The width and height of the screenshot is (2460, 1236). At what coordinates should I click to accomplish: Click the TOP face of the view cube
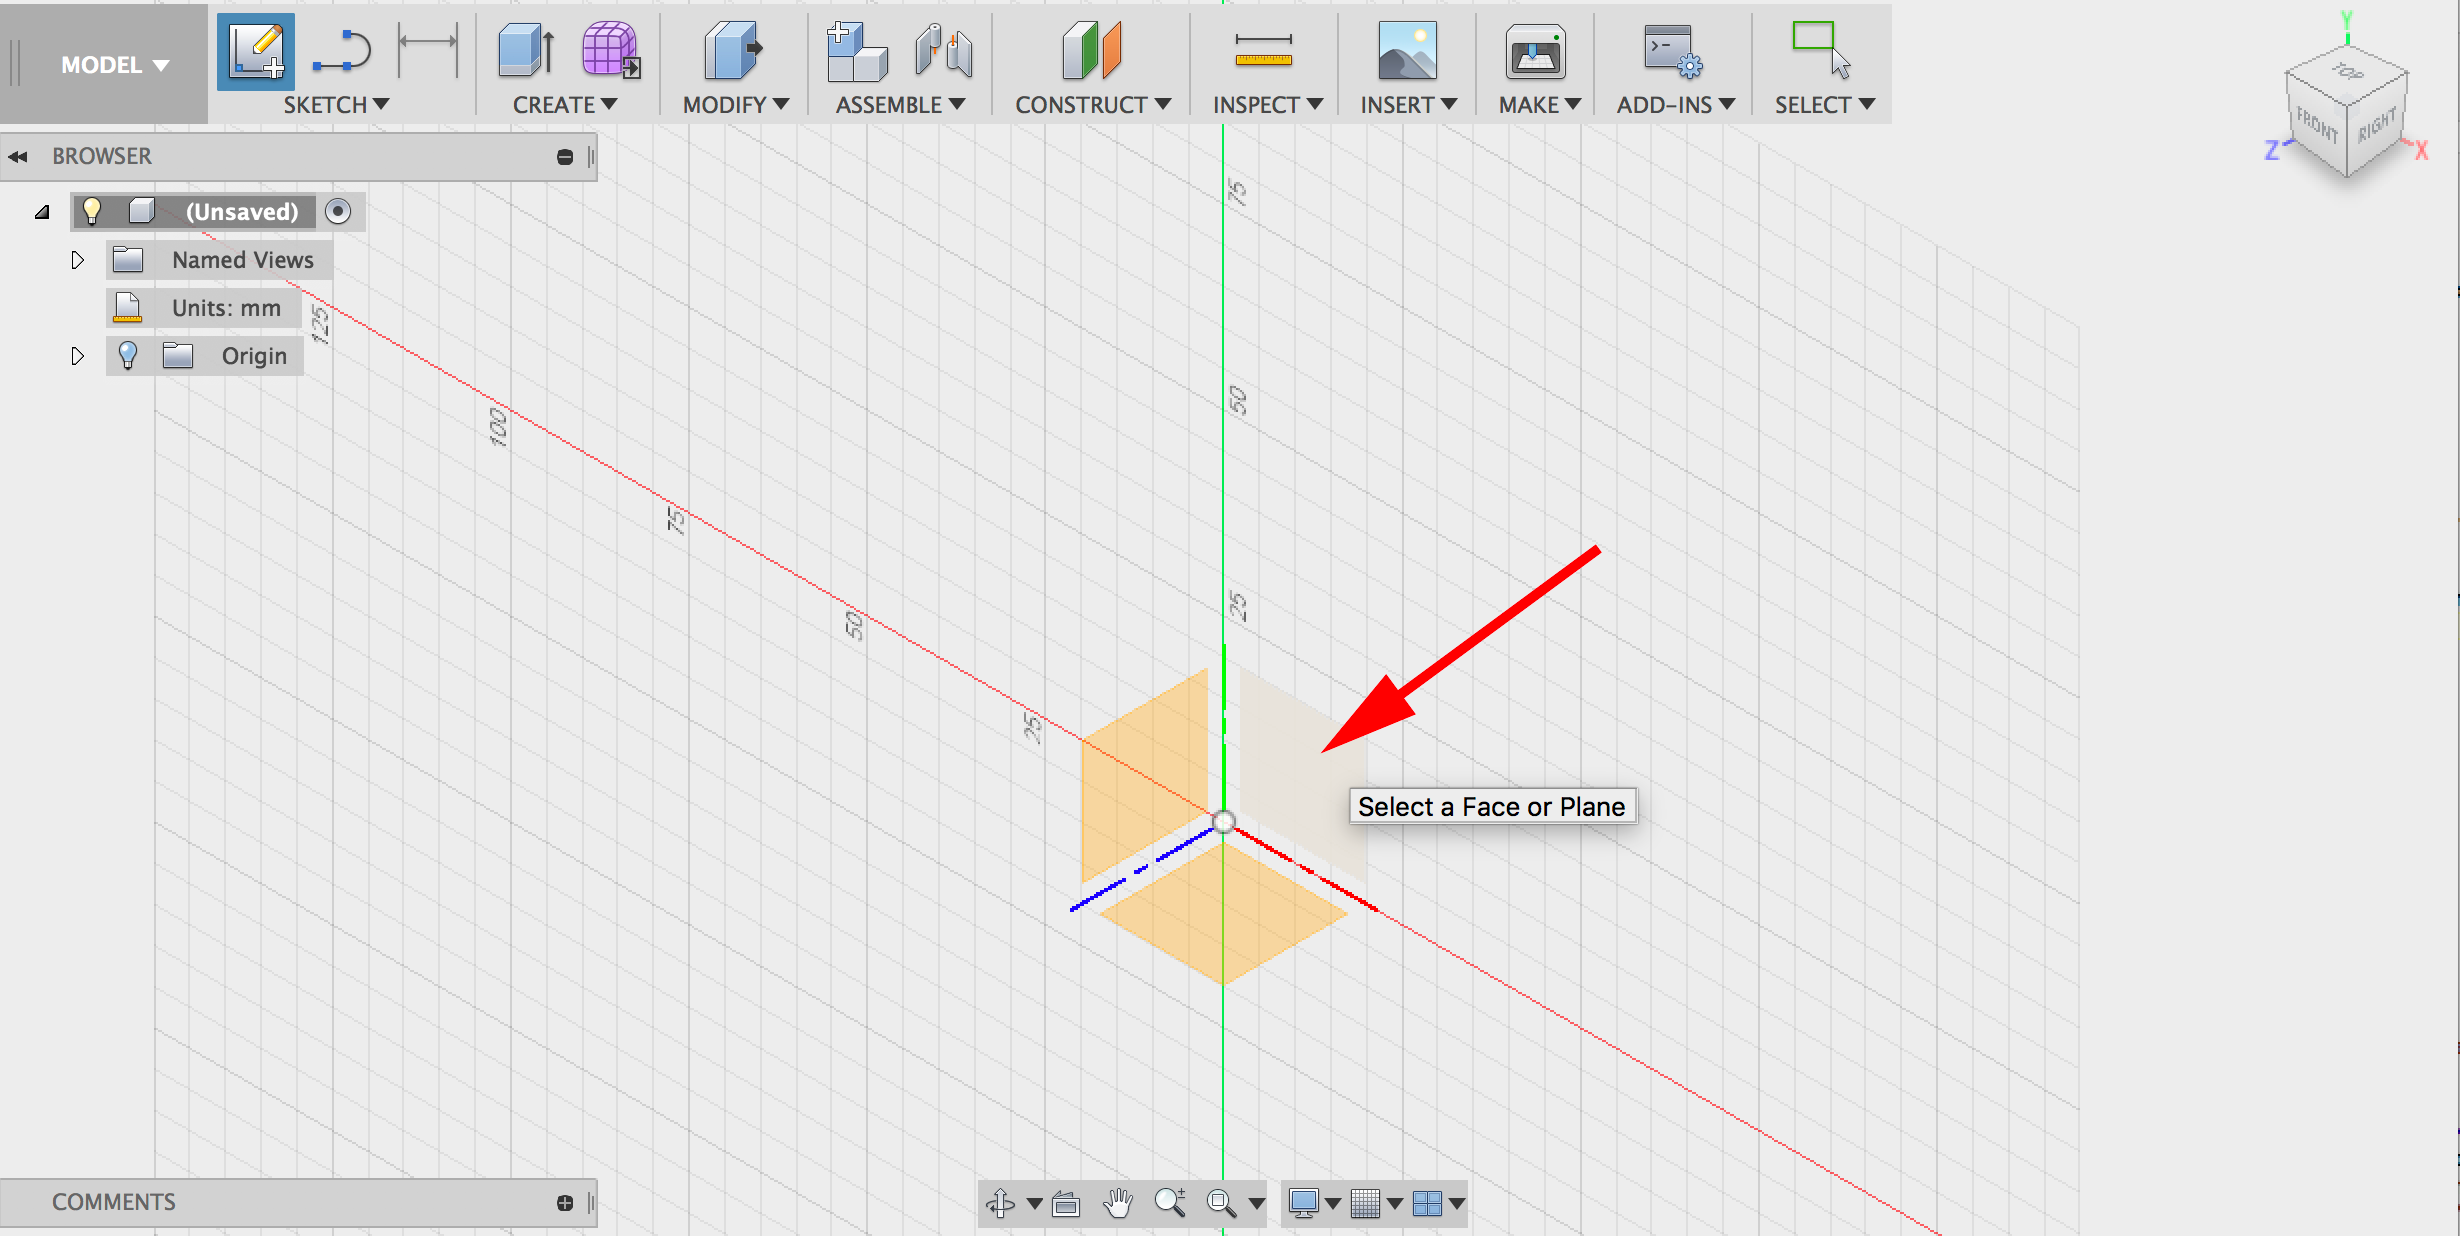2347,72
